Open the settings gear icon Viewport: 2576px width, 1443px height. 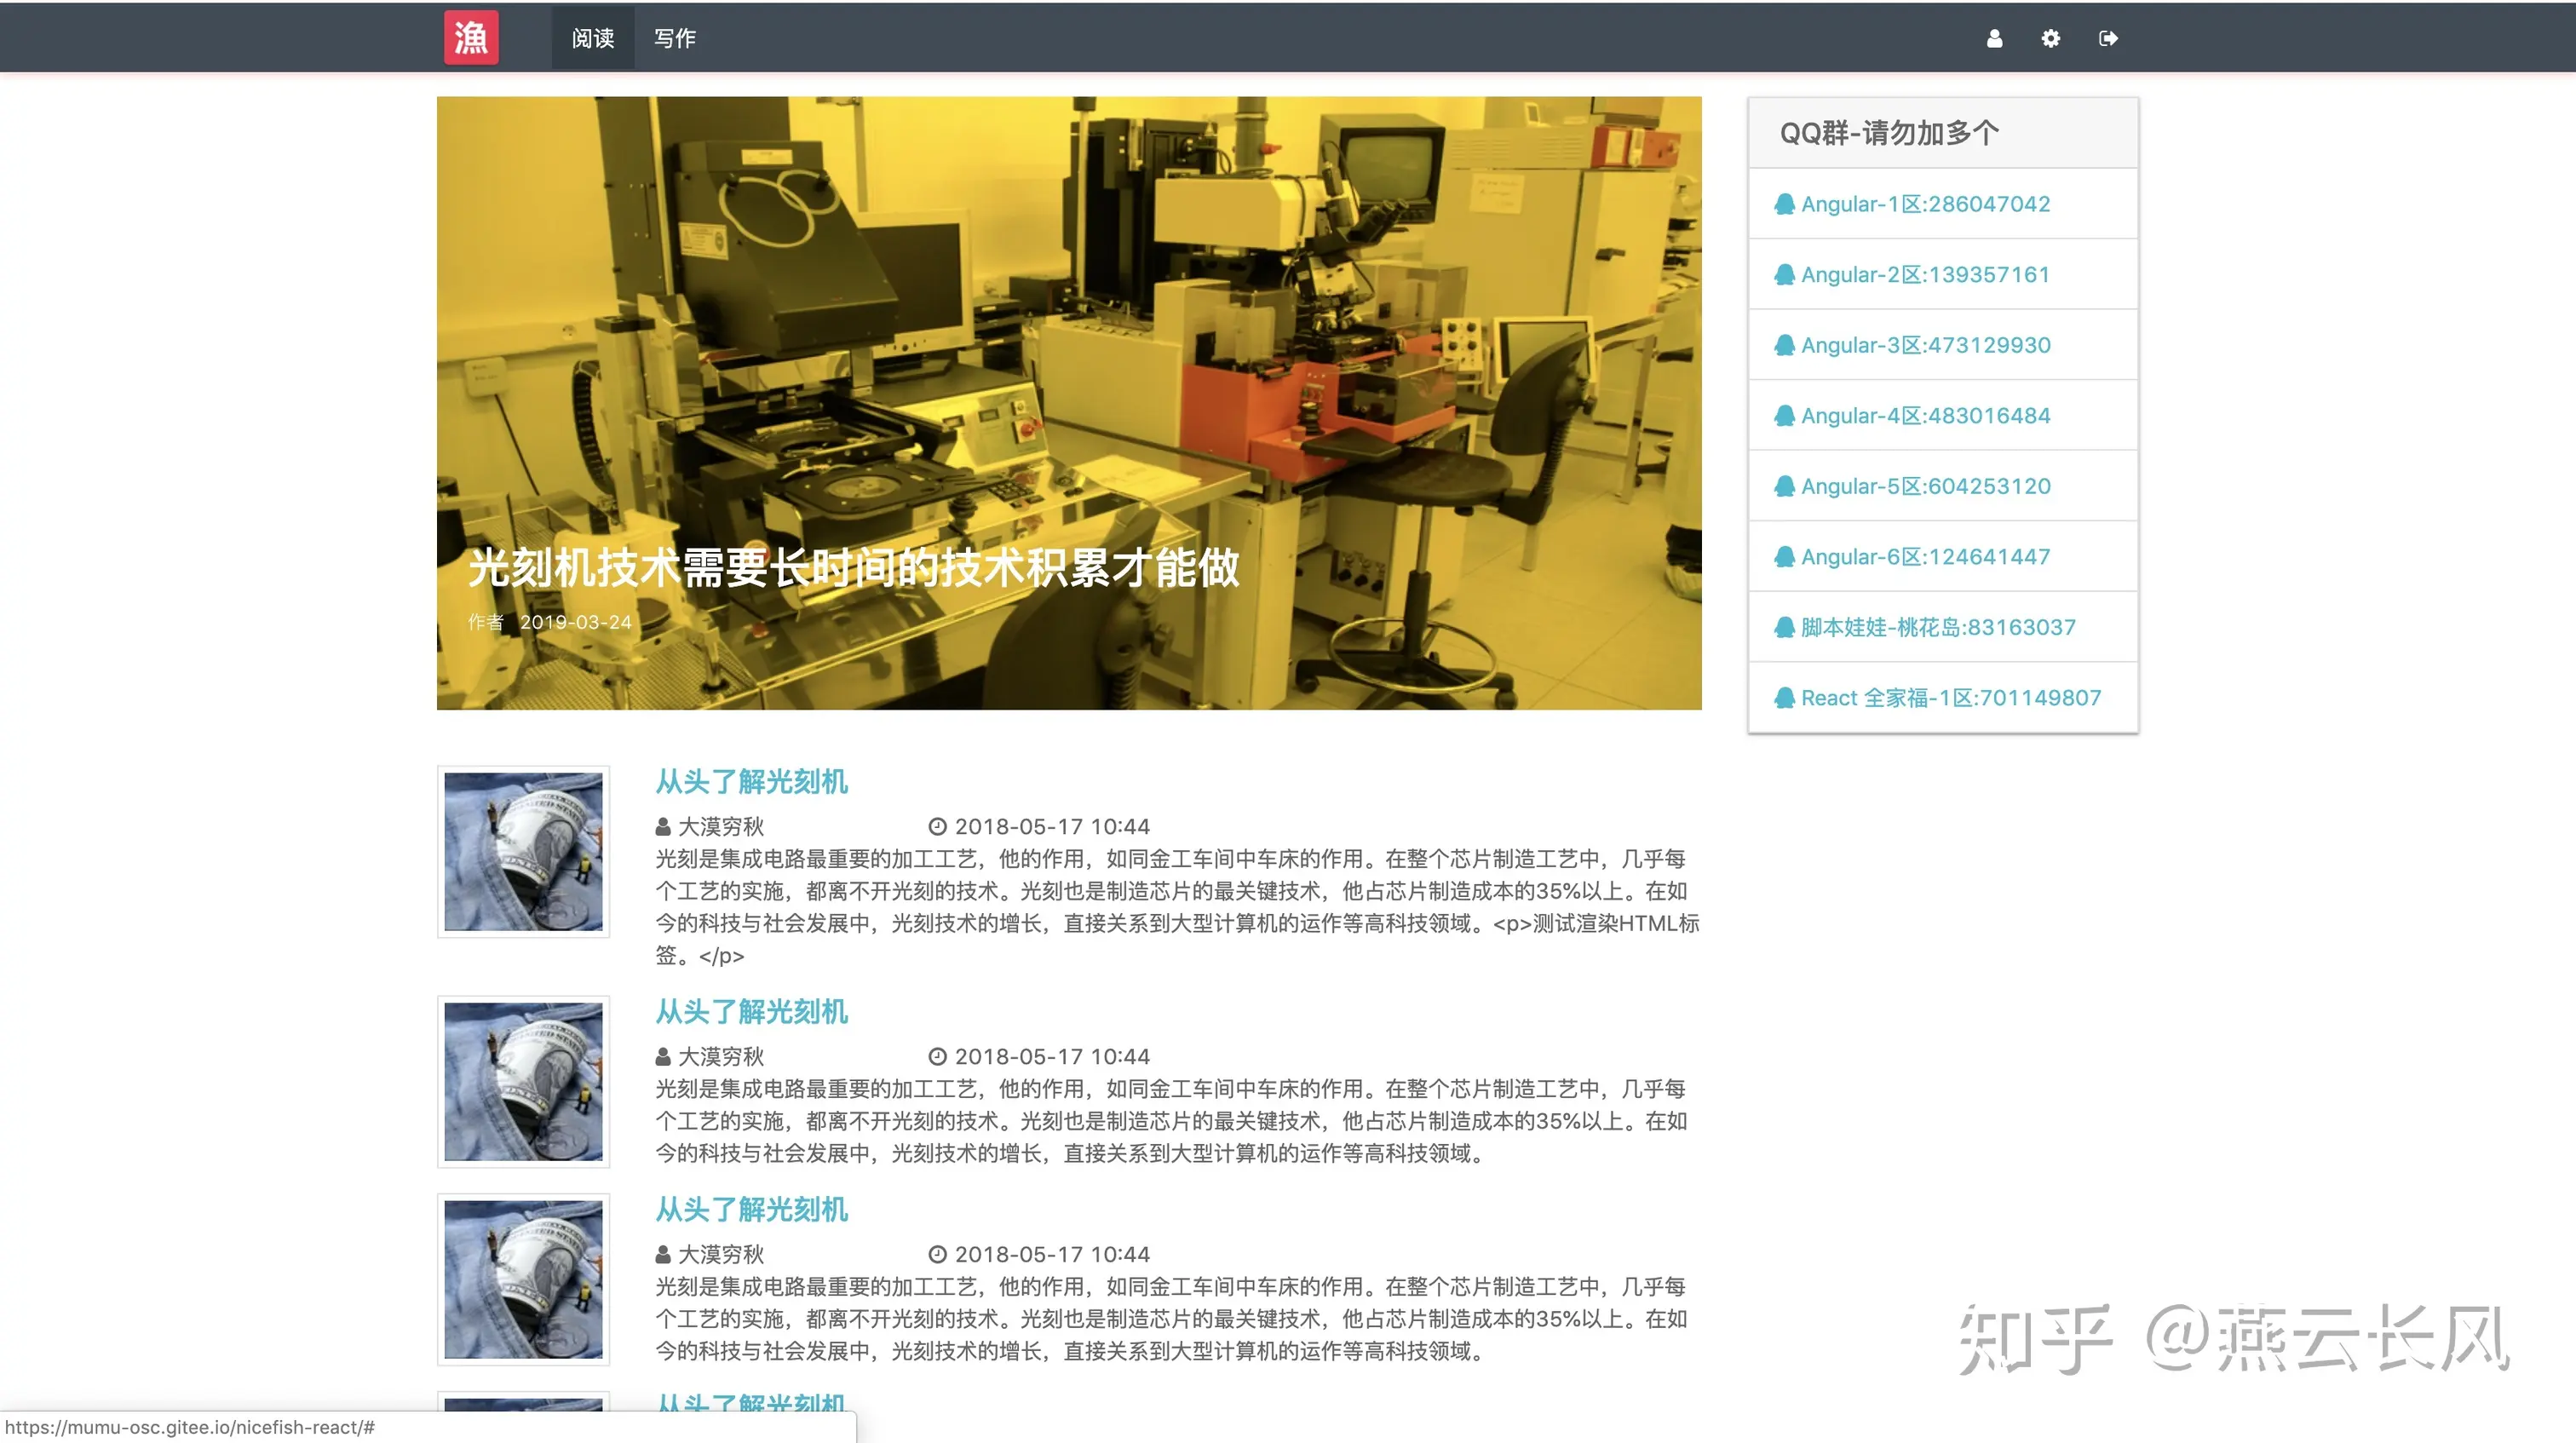(2050, 38)
